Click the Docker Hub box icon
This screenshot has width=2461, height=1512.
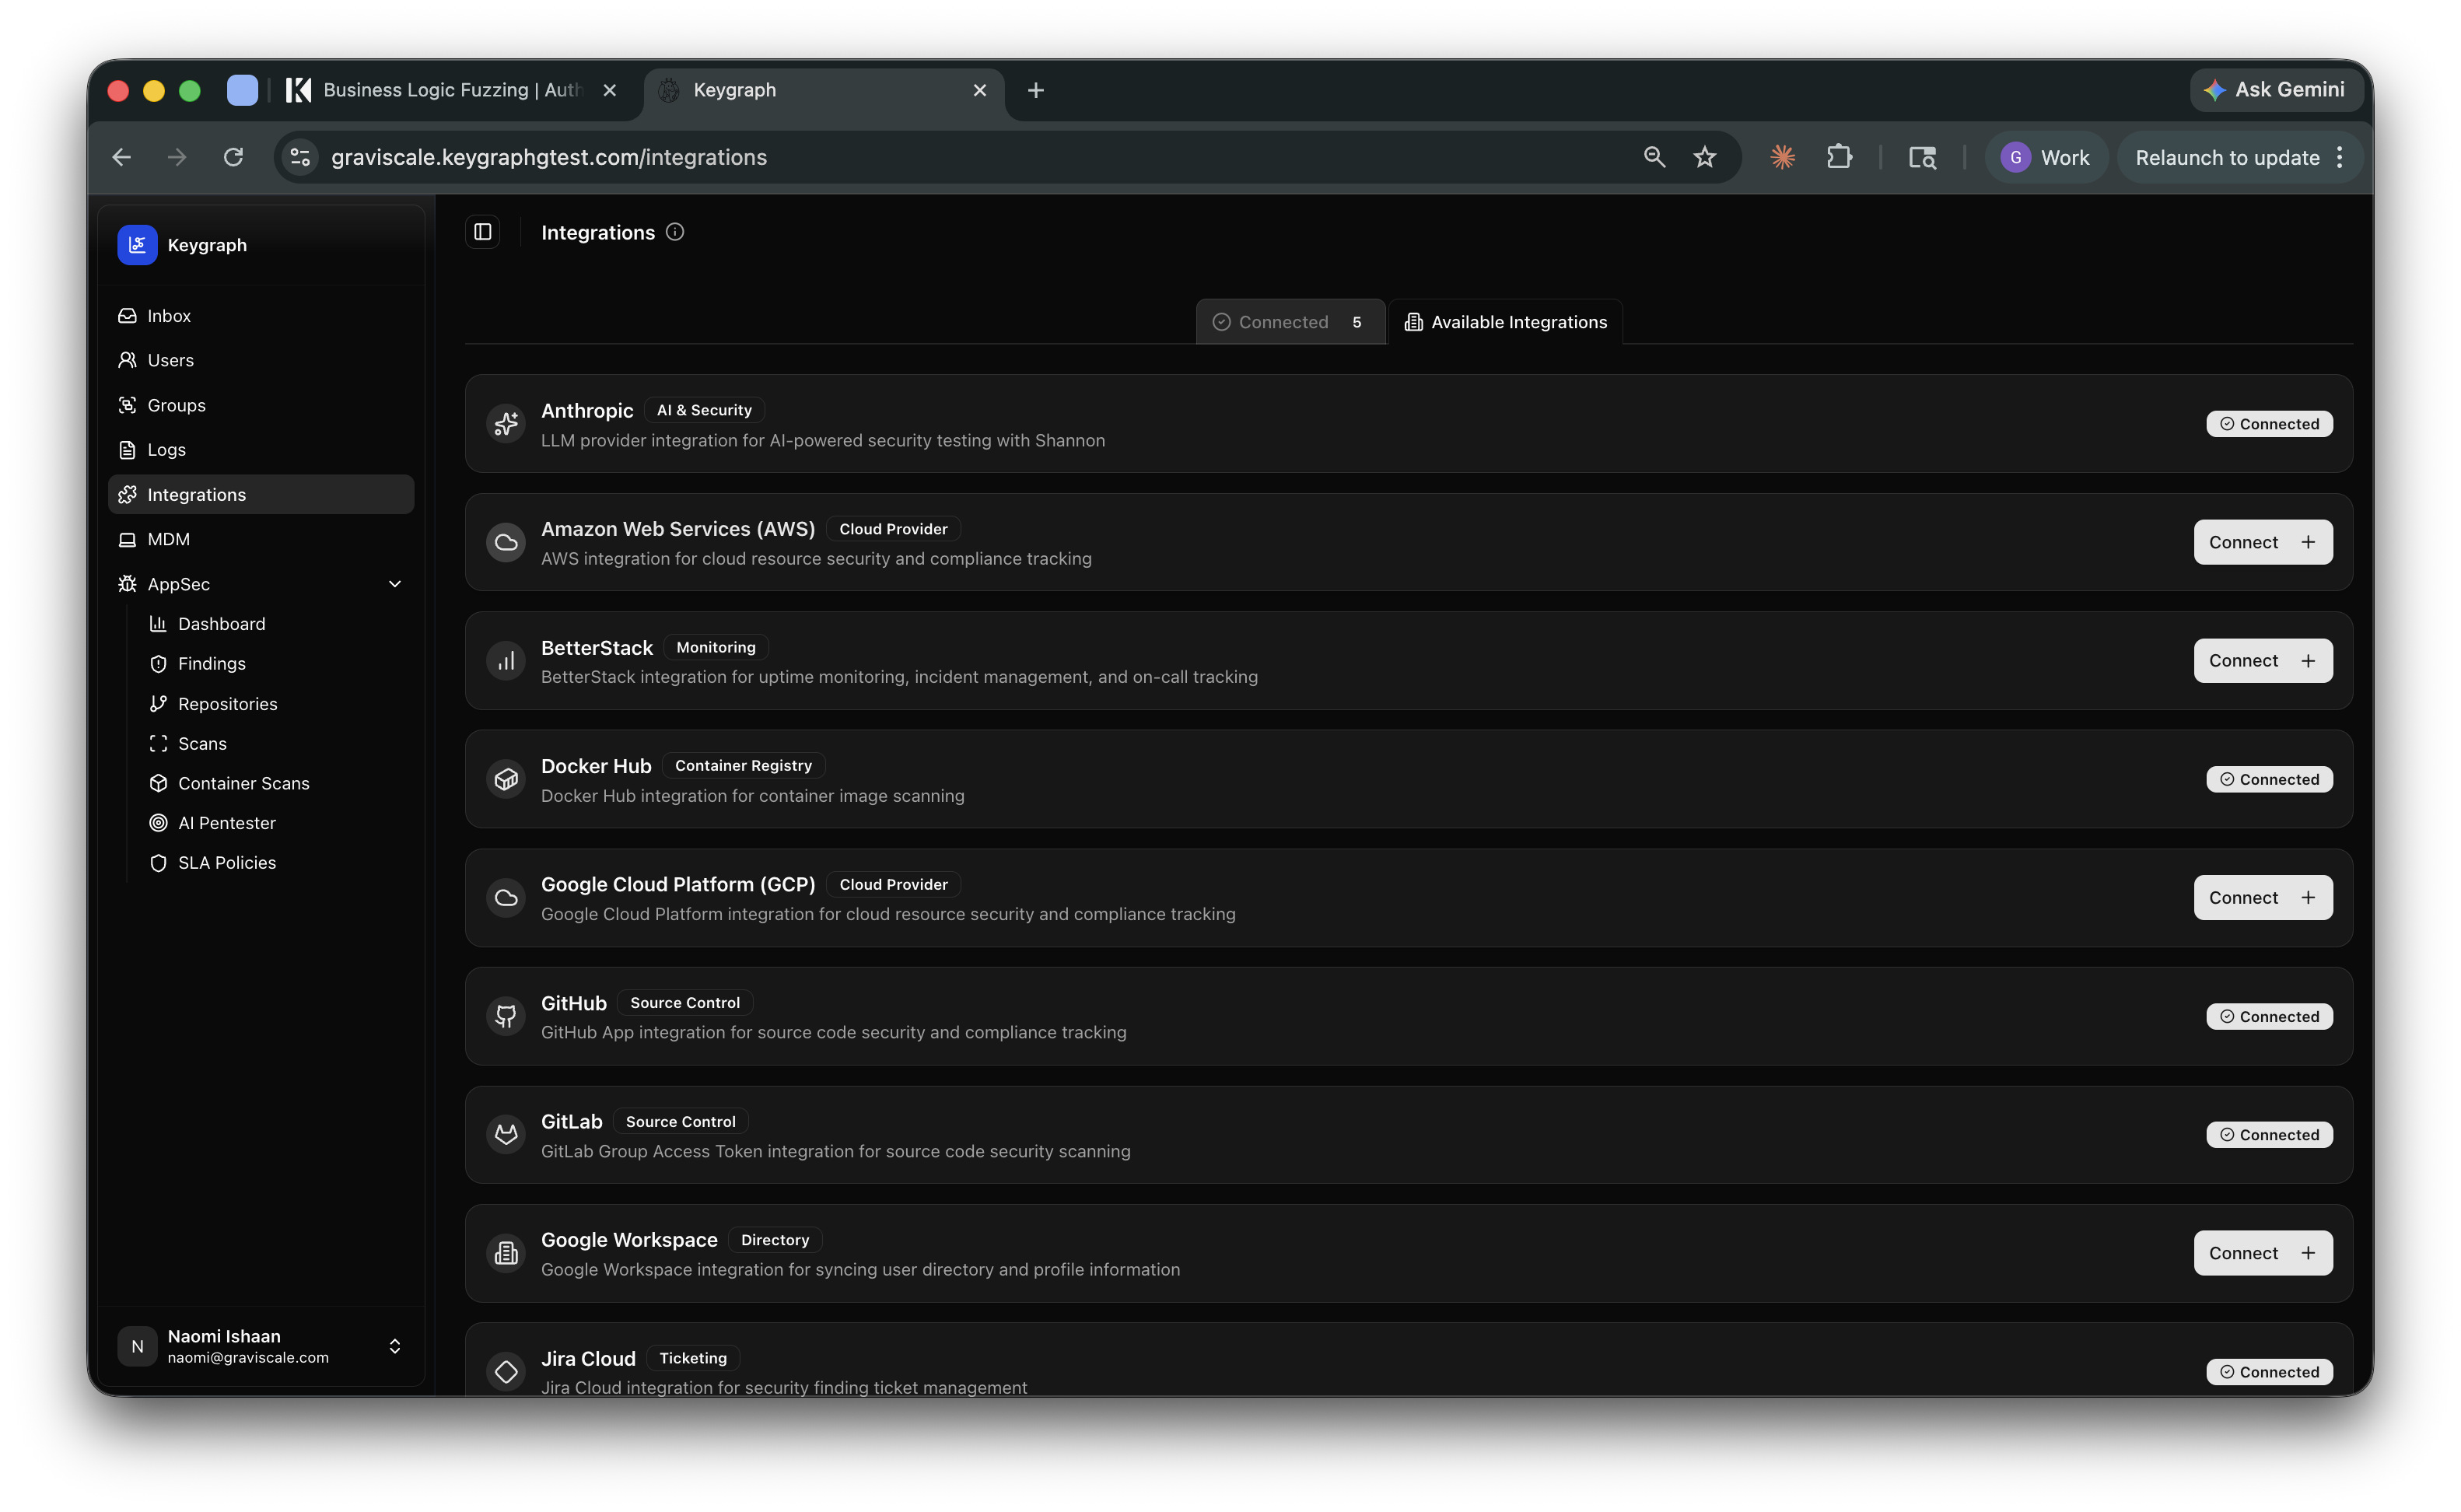pos(506,779)
